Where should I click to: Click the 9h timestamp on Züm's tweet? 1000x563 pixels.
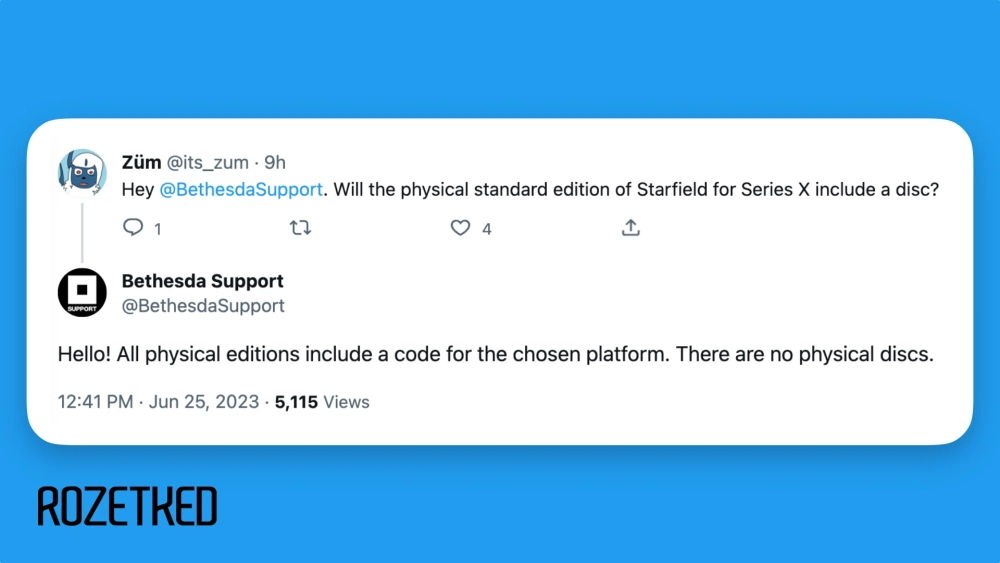pos(275,162)
